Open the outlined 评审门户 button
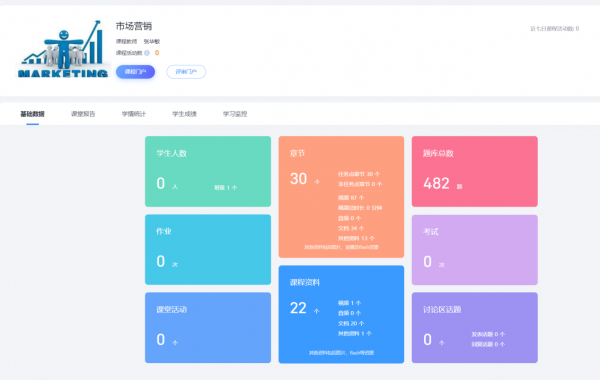The image size is (600, 380). 186,72
